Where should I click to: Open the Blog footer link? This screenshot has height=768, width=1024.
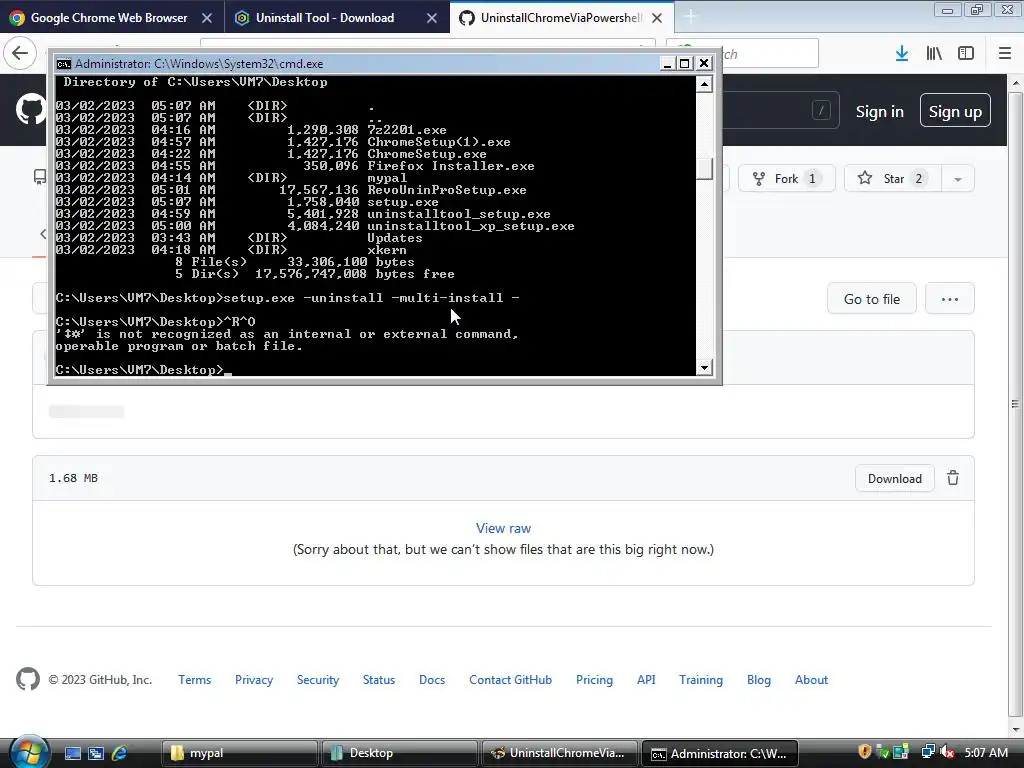(x=759, y=680)
